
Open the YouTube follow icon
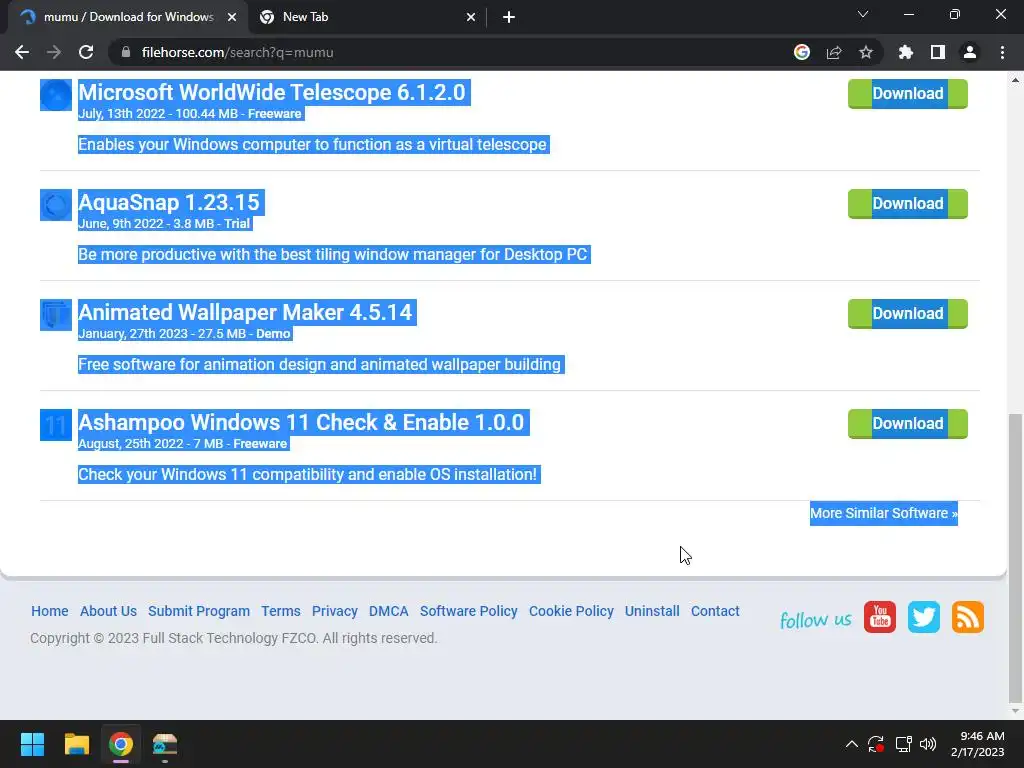(x=880, y=617)
